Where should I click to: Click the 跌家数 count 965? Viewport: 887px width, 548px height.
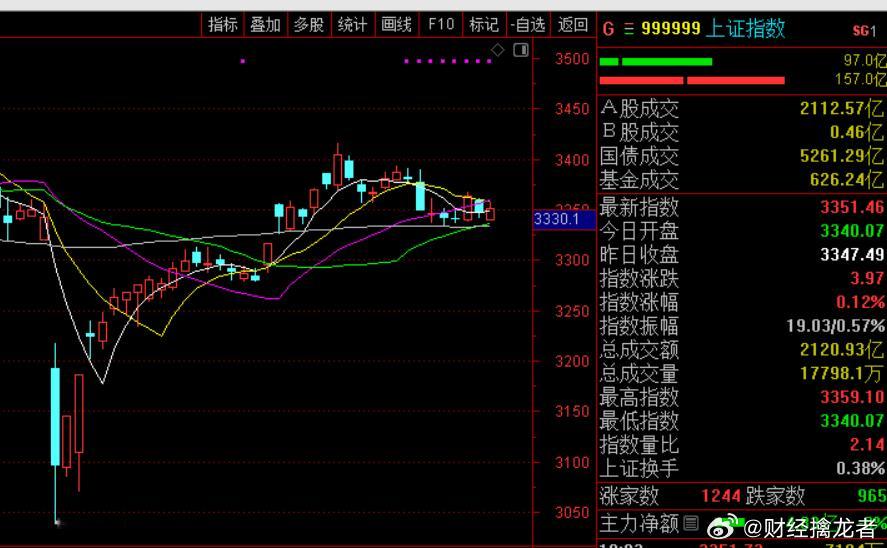(871, 497)
